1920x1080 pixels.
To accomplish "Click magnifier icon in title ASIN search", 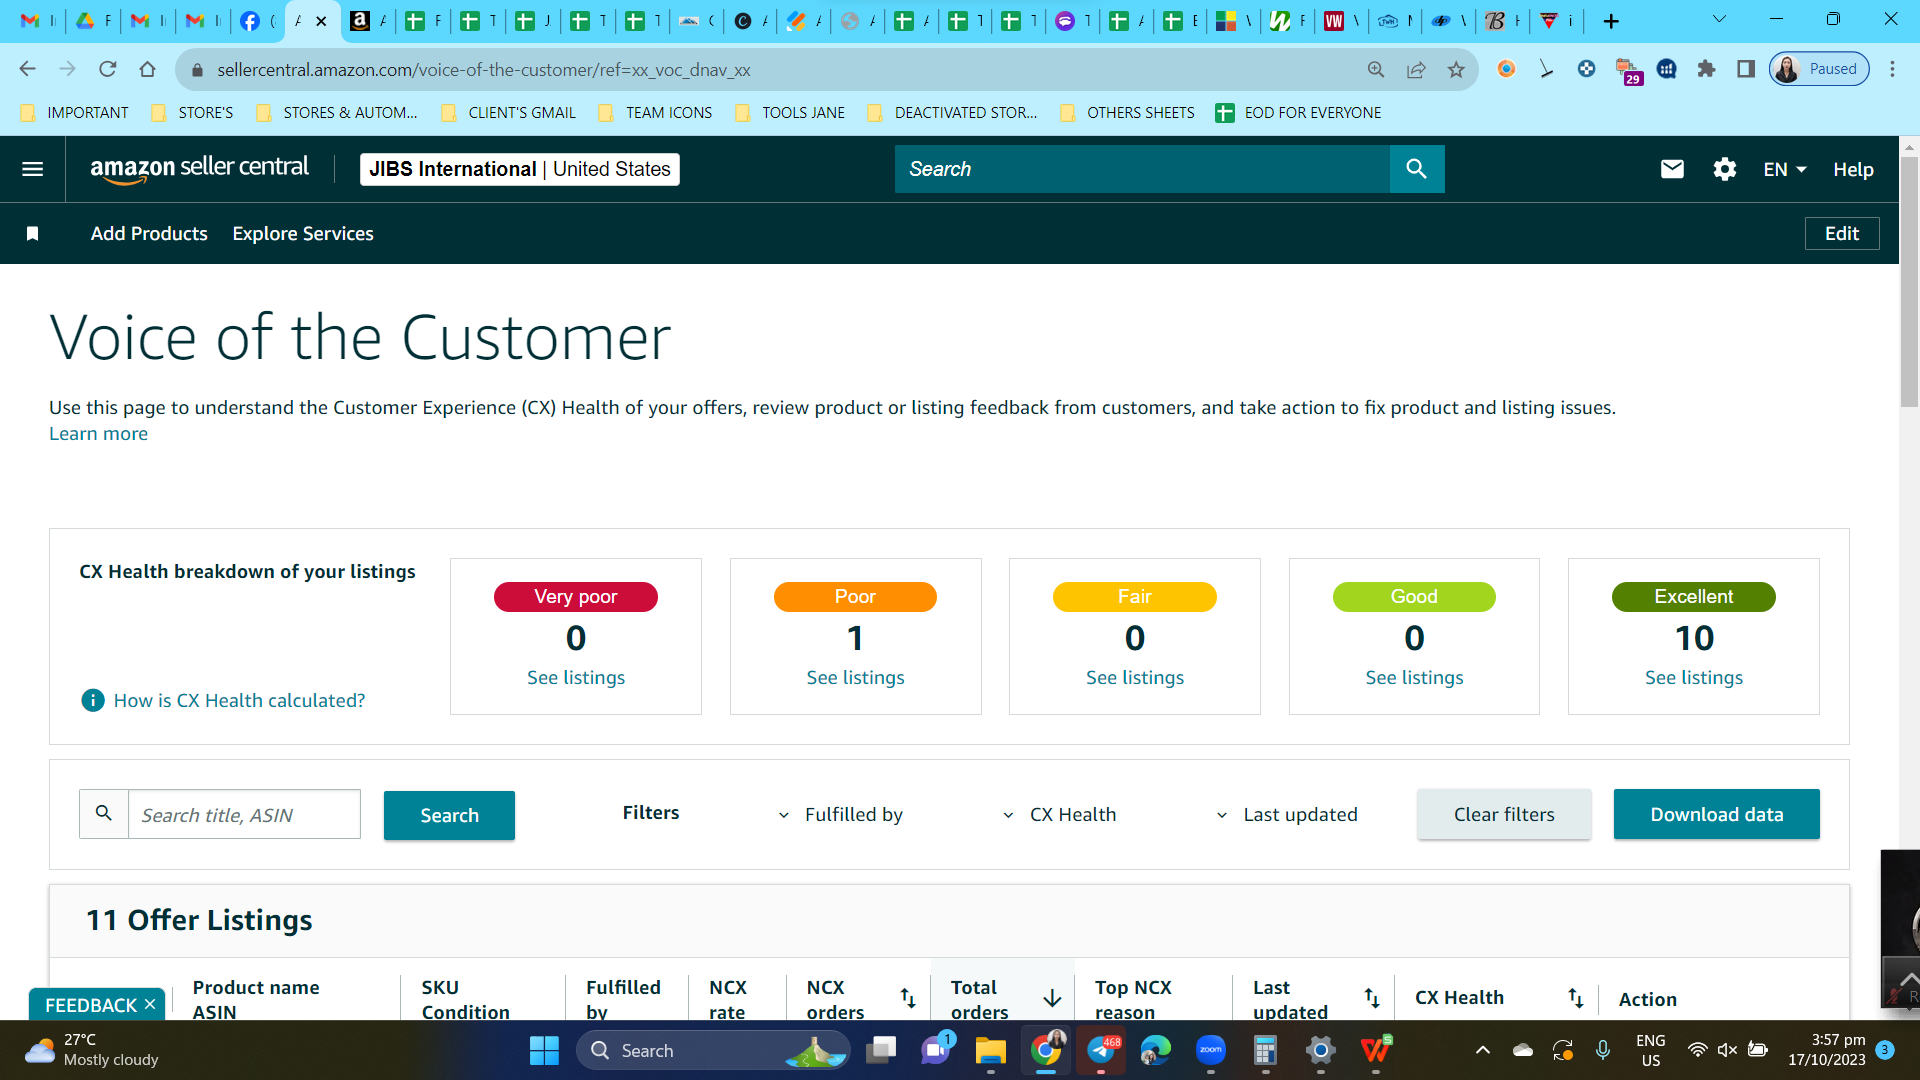I will pyautogui.click(x=104, y=814).
